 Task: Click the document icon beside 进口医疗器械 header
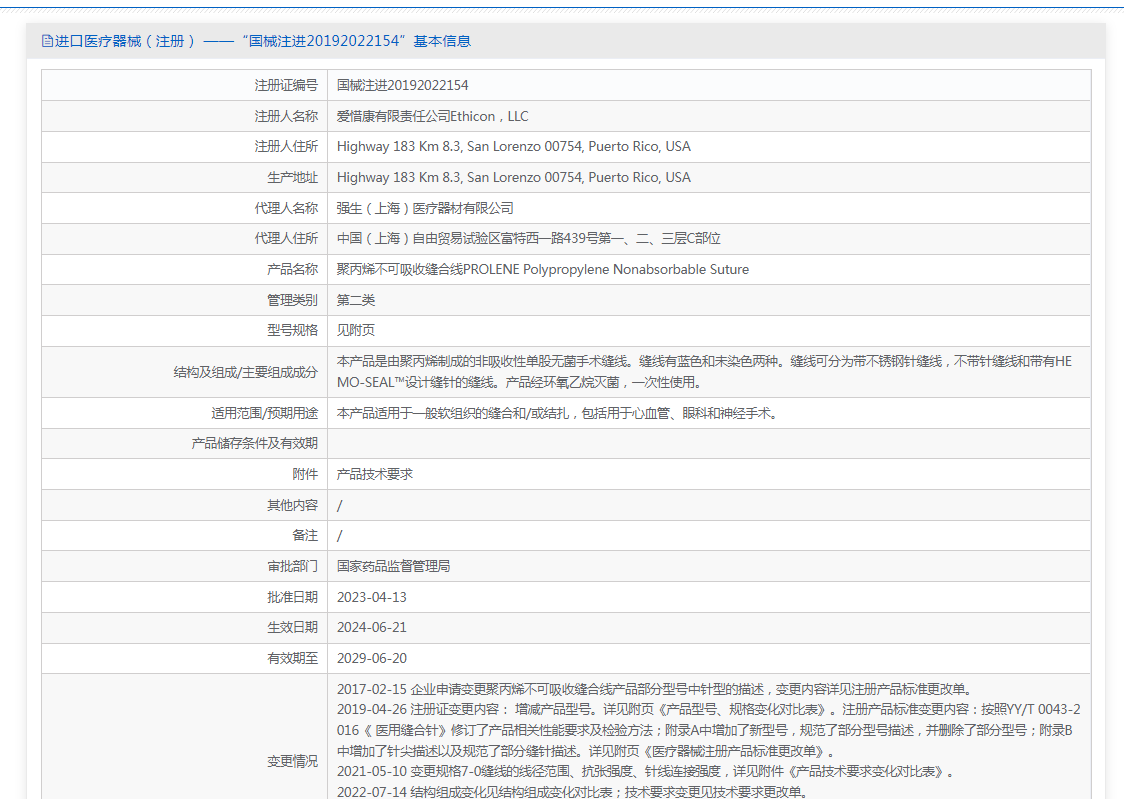(47, 41)
